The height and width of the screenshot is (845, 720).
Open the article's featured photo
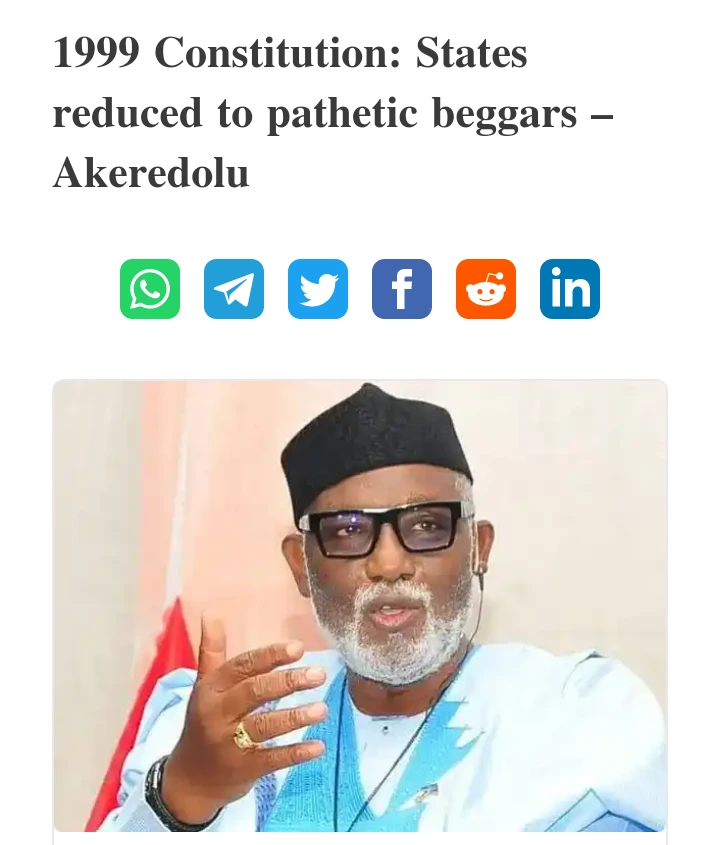coord(360,606)
